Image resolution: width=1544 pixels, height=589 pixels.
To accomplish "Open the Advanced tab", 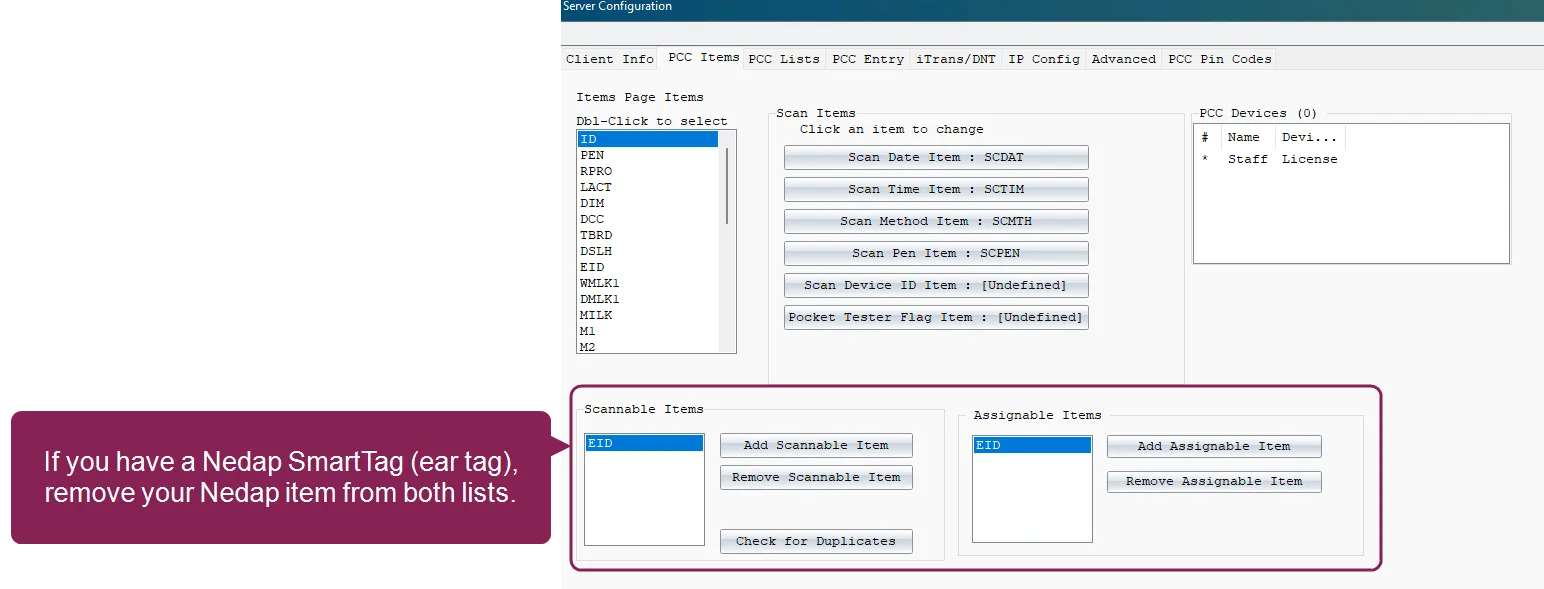I will coord(1124,59).
